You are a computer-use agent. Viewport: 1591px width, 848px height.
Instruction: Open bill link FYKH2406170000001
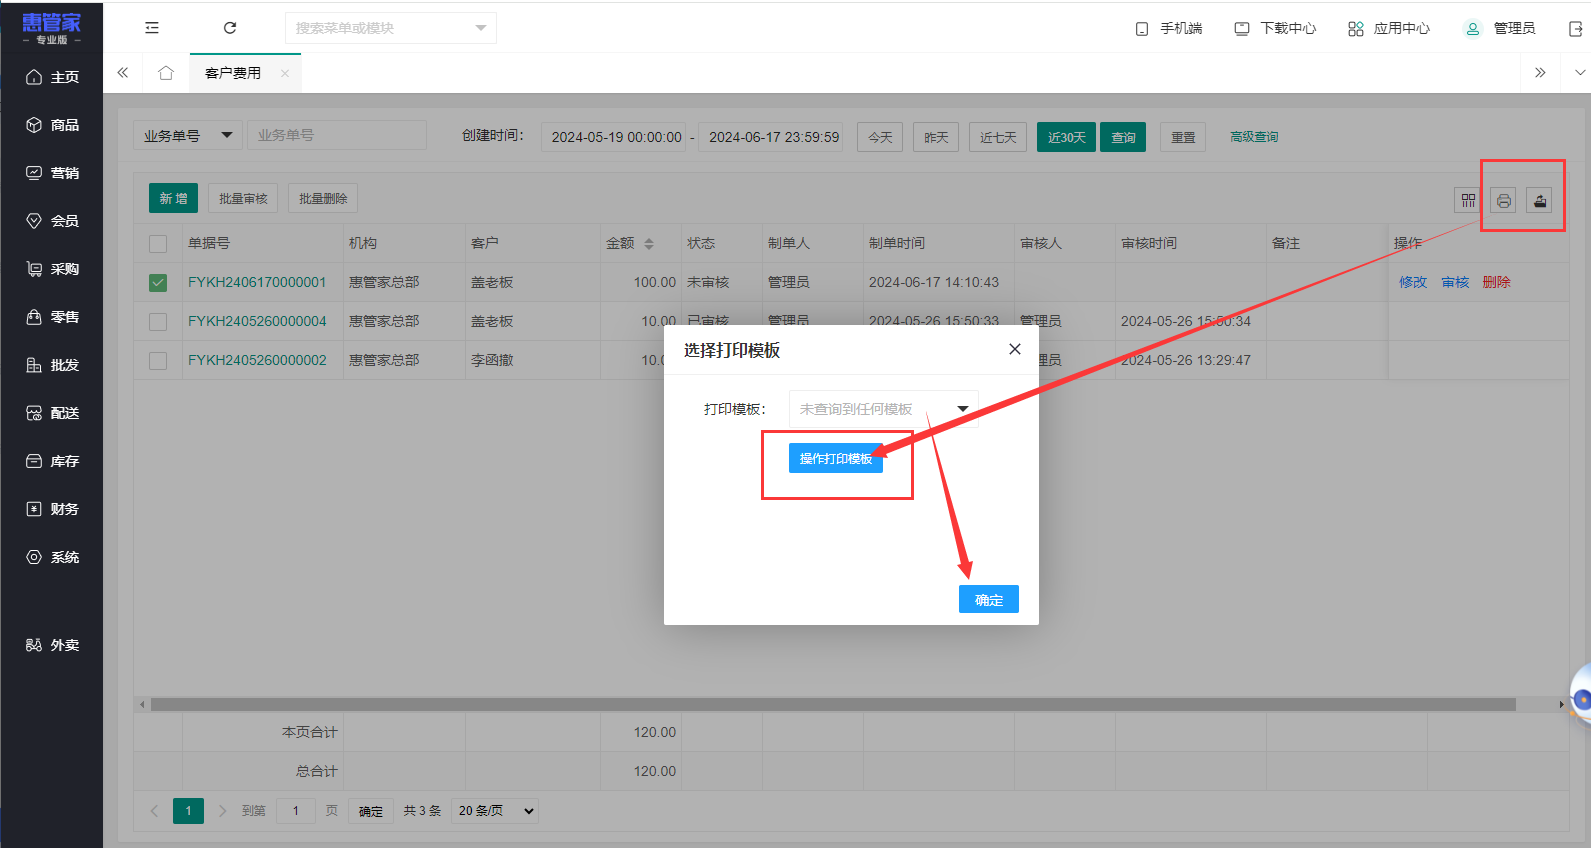[x=257, y=282]
